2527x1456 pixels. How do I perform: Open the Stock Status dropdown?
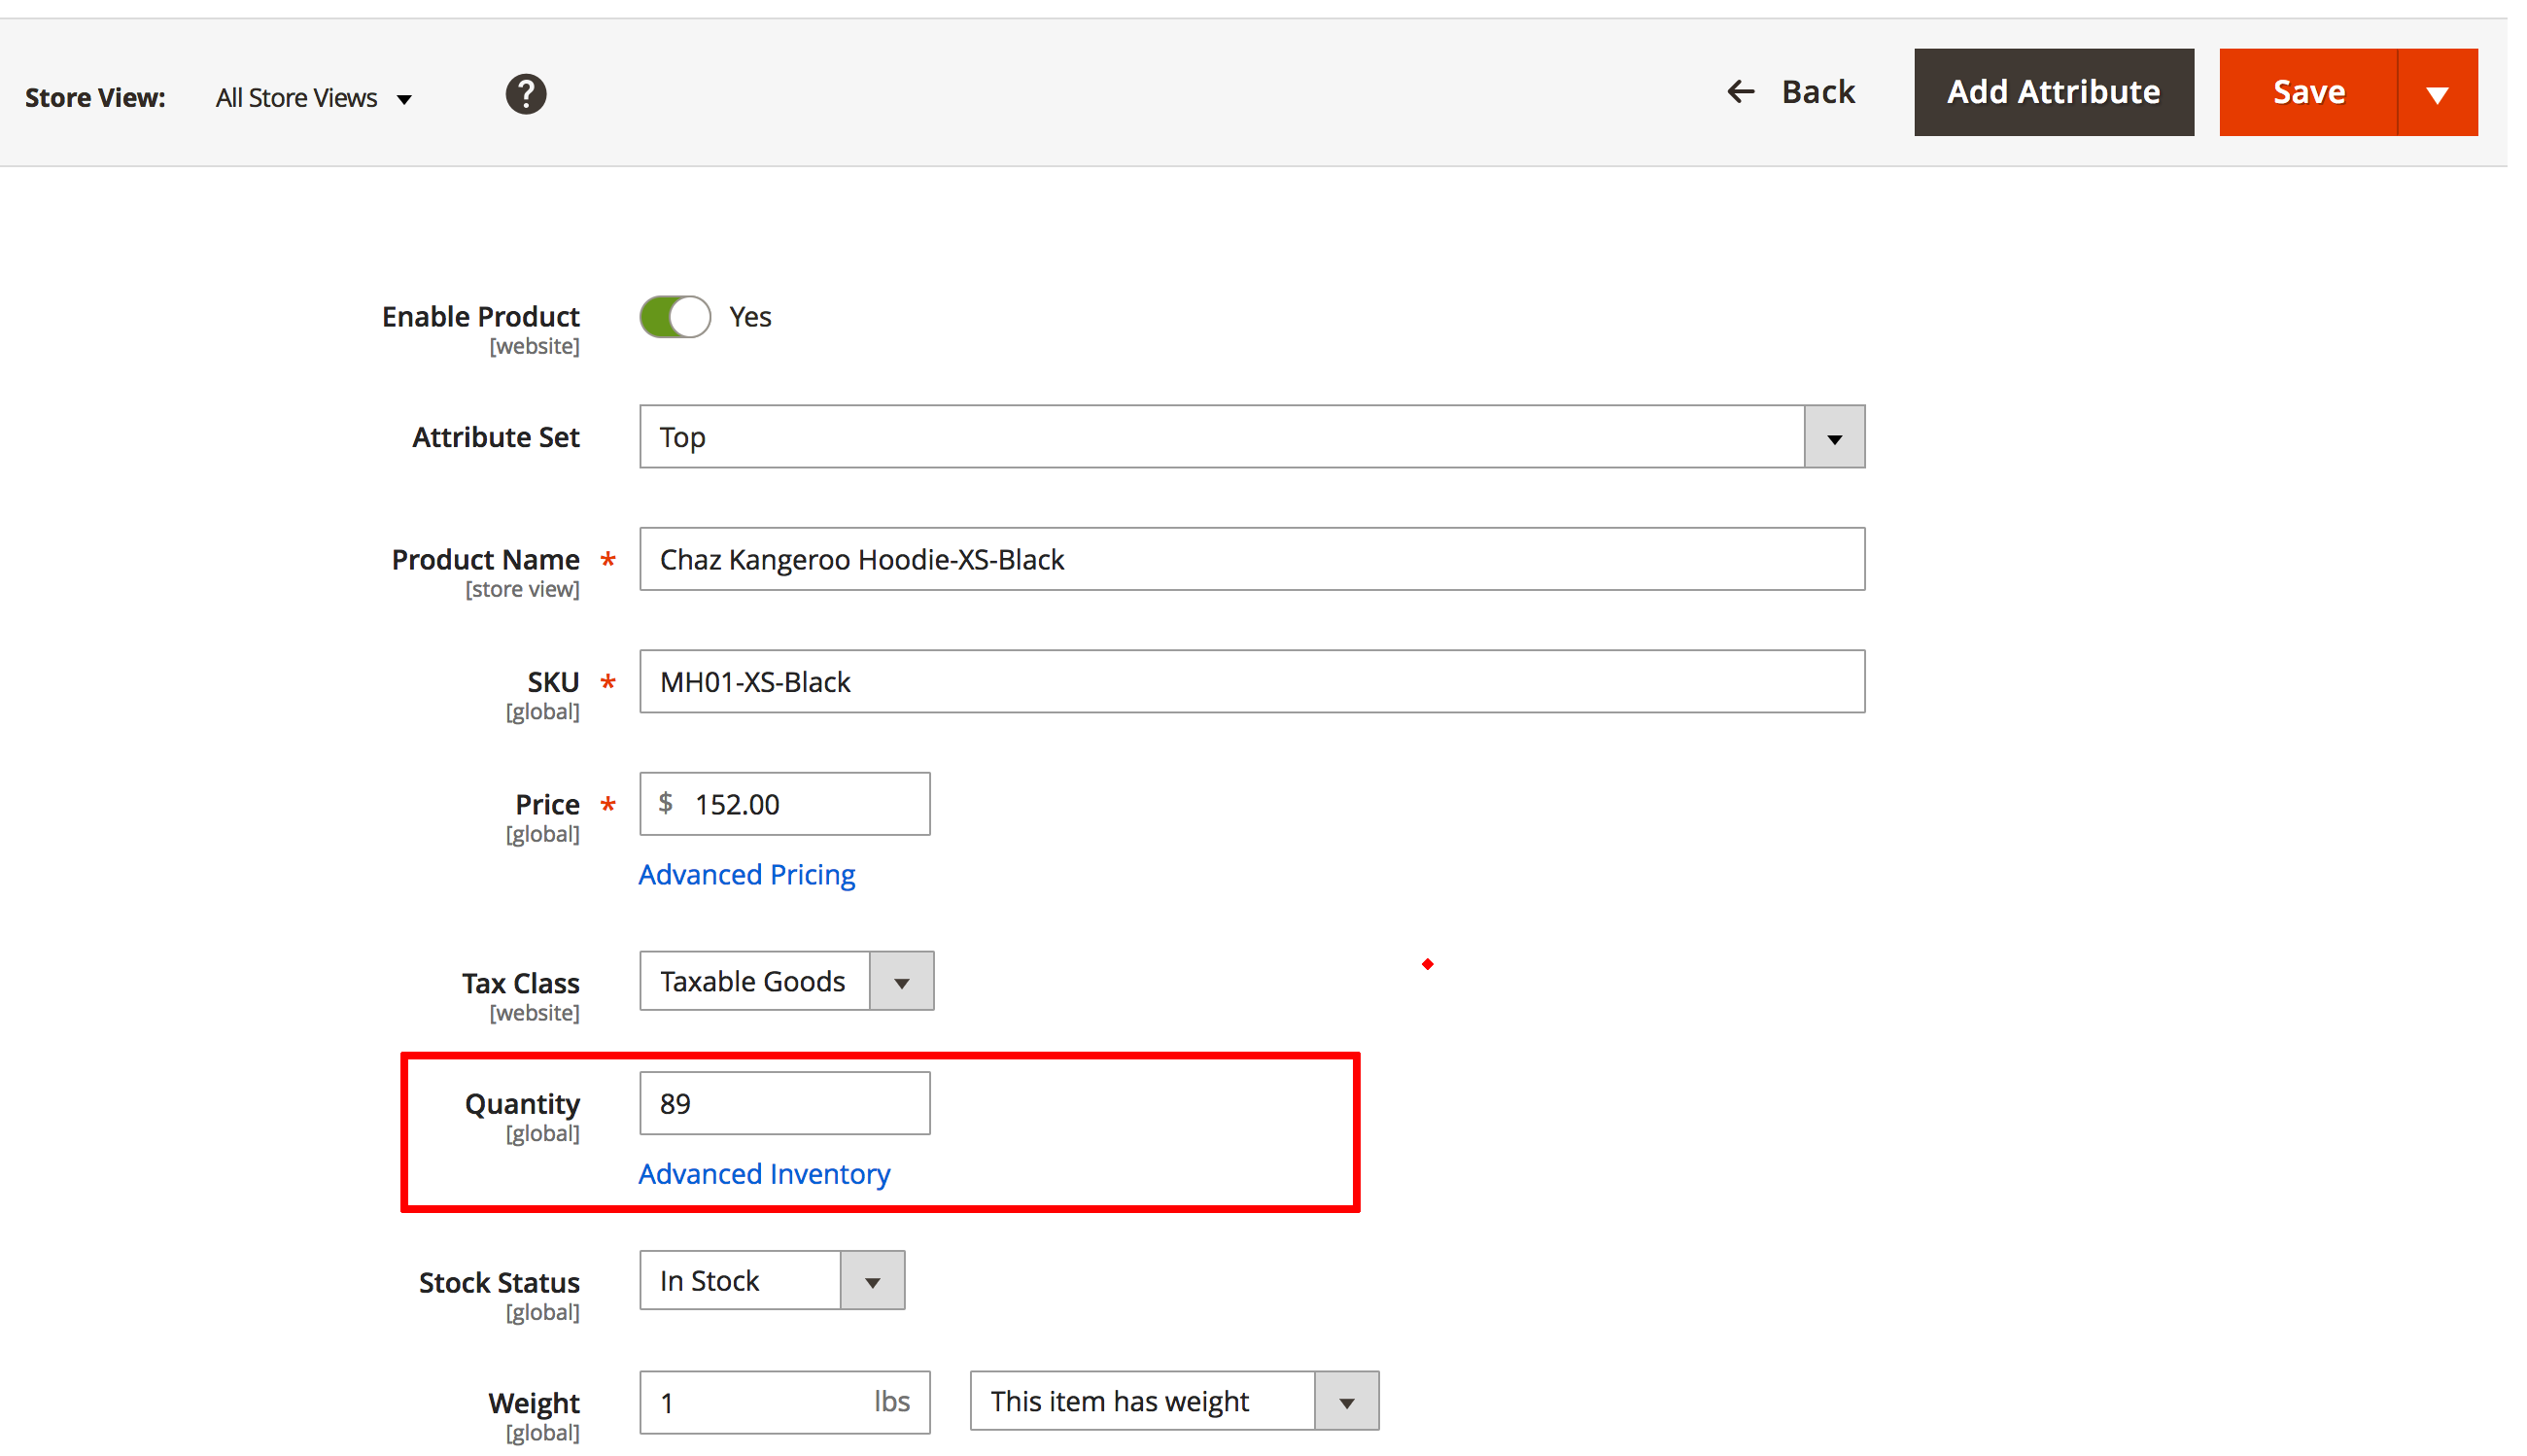click(x=771, y=1280)
